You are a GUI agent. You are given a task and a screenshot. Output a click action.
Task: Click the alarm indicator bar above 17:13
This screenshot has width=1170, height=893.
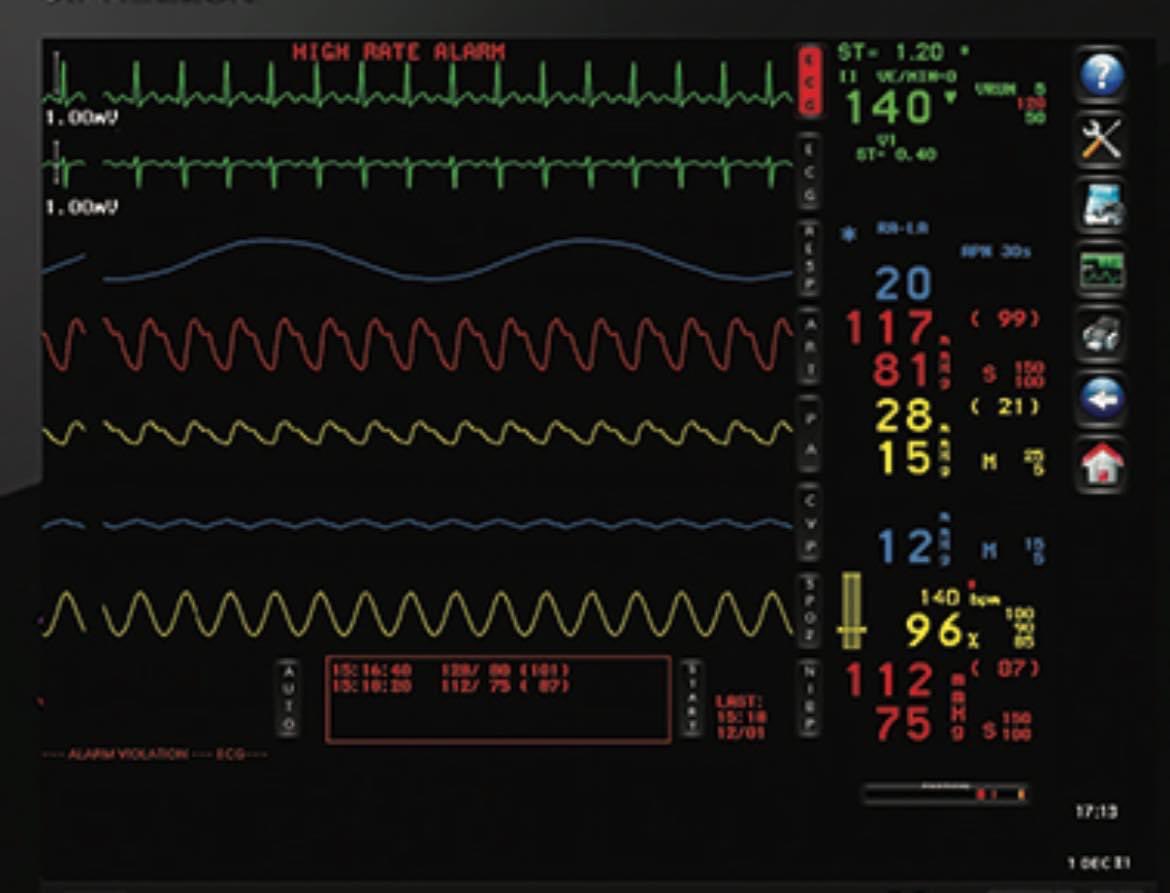(945, 794)
